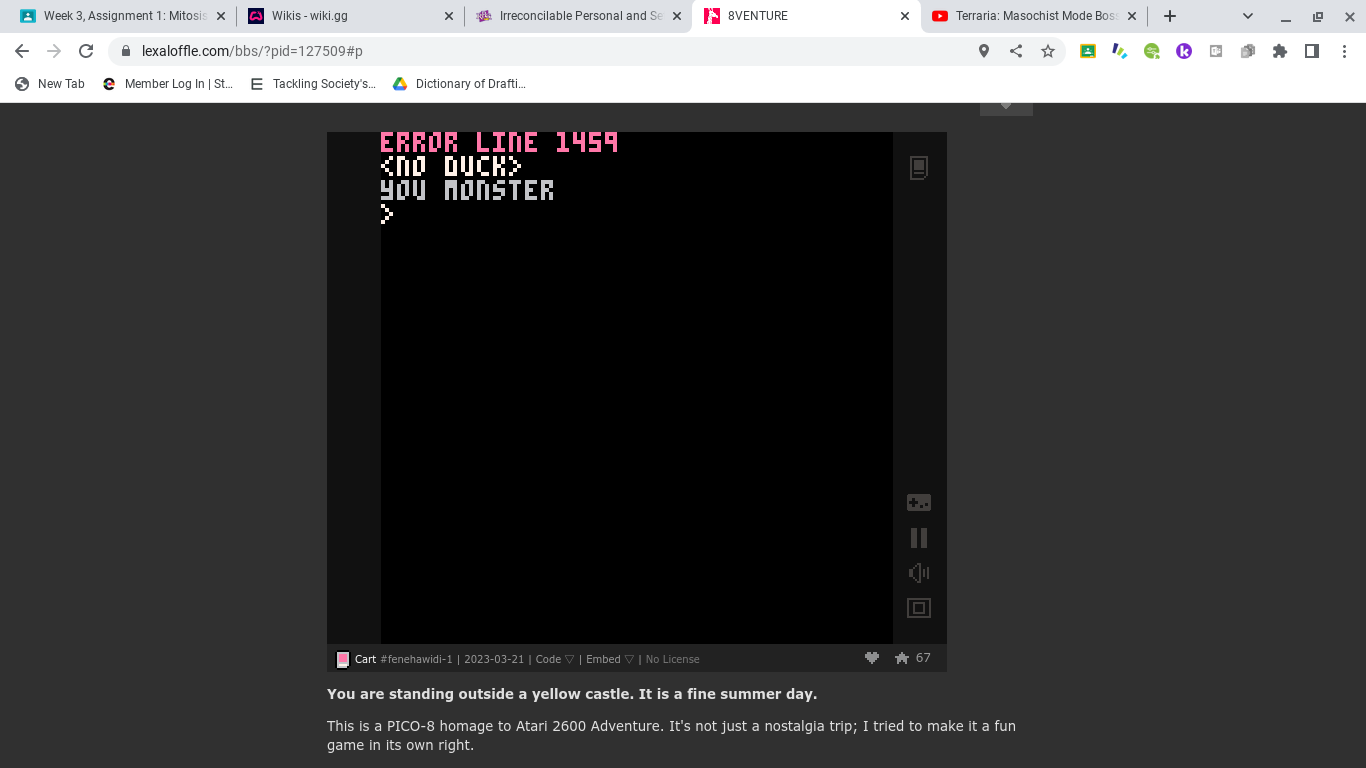Close the Wikis - wiki.gg tab
Image resolution: width=1366 pixels, height=768 pixels.
[448, 16]
